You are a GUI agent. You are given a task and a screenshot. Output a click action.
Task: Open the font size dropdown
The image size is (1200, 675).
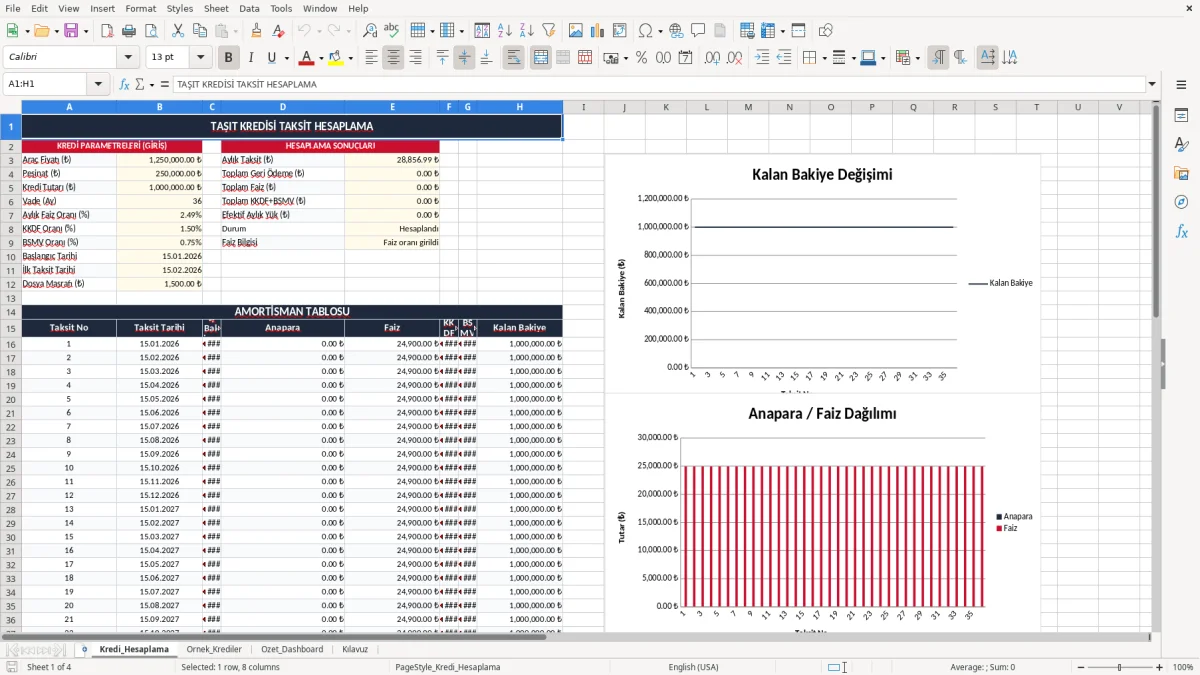tap(201, 58)
